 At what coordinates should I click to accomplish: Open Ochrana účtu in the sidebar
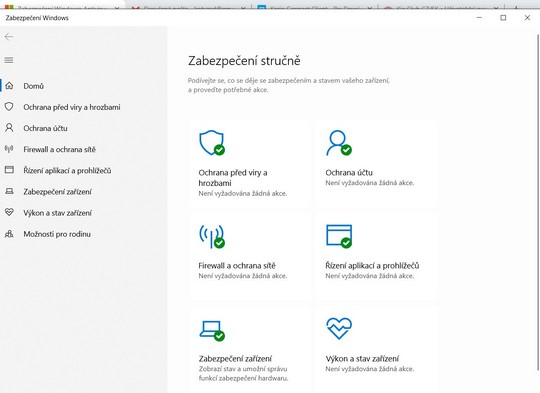(45, 128)
